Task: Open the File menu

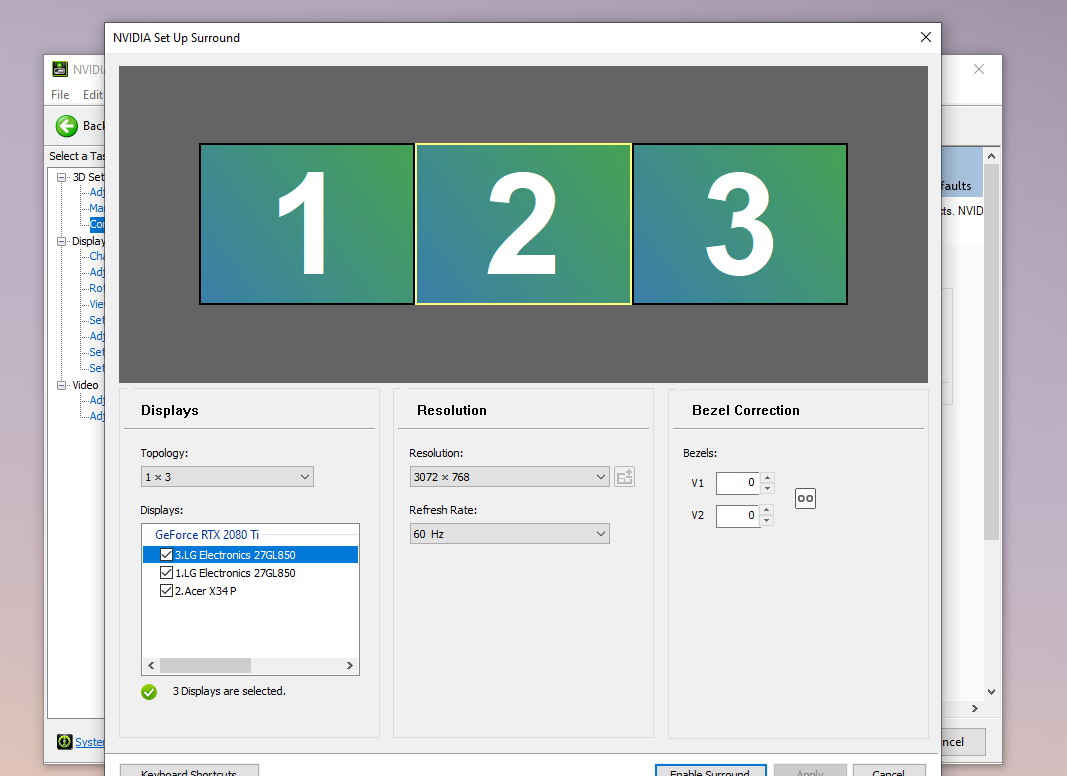Action: click(60, 95)
